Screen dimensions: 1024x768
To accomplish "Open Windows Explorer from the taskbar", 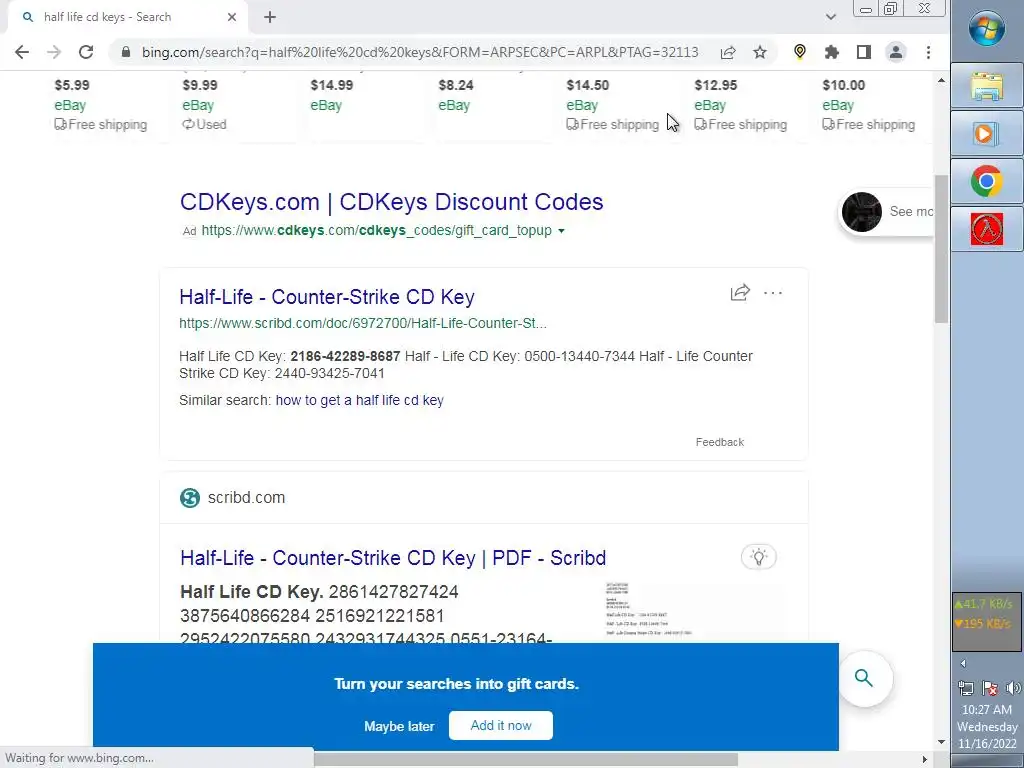I will (987, 86).
